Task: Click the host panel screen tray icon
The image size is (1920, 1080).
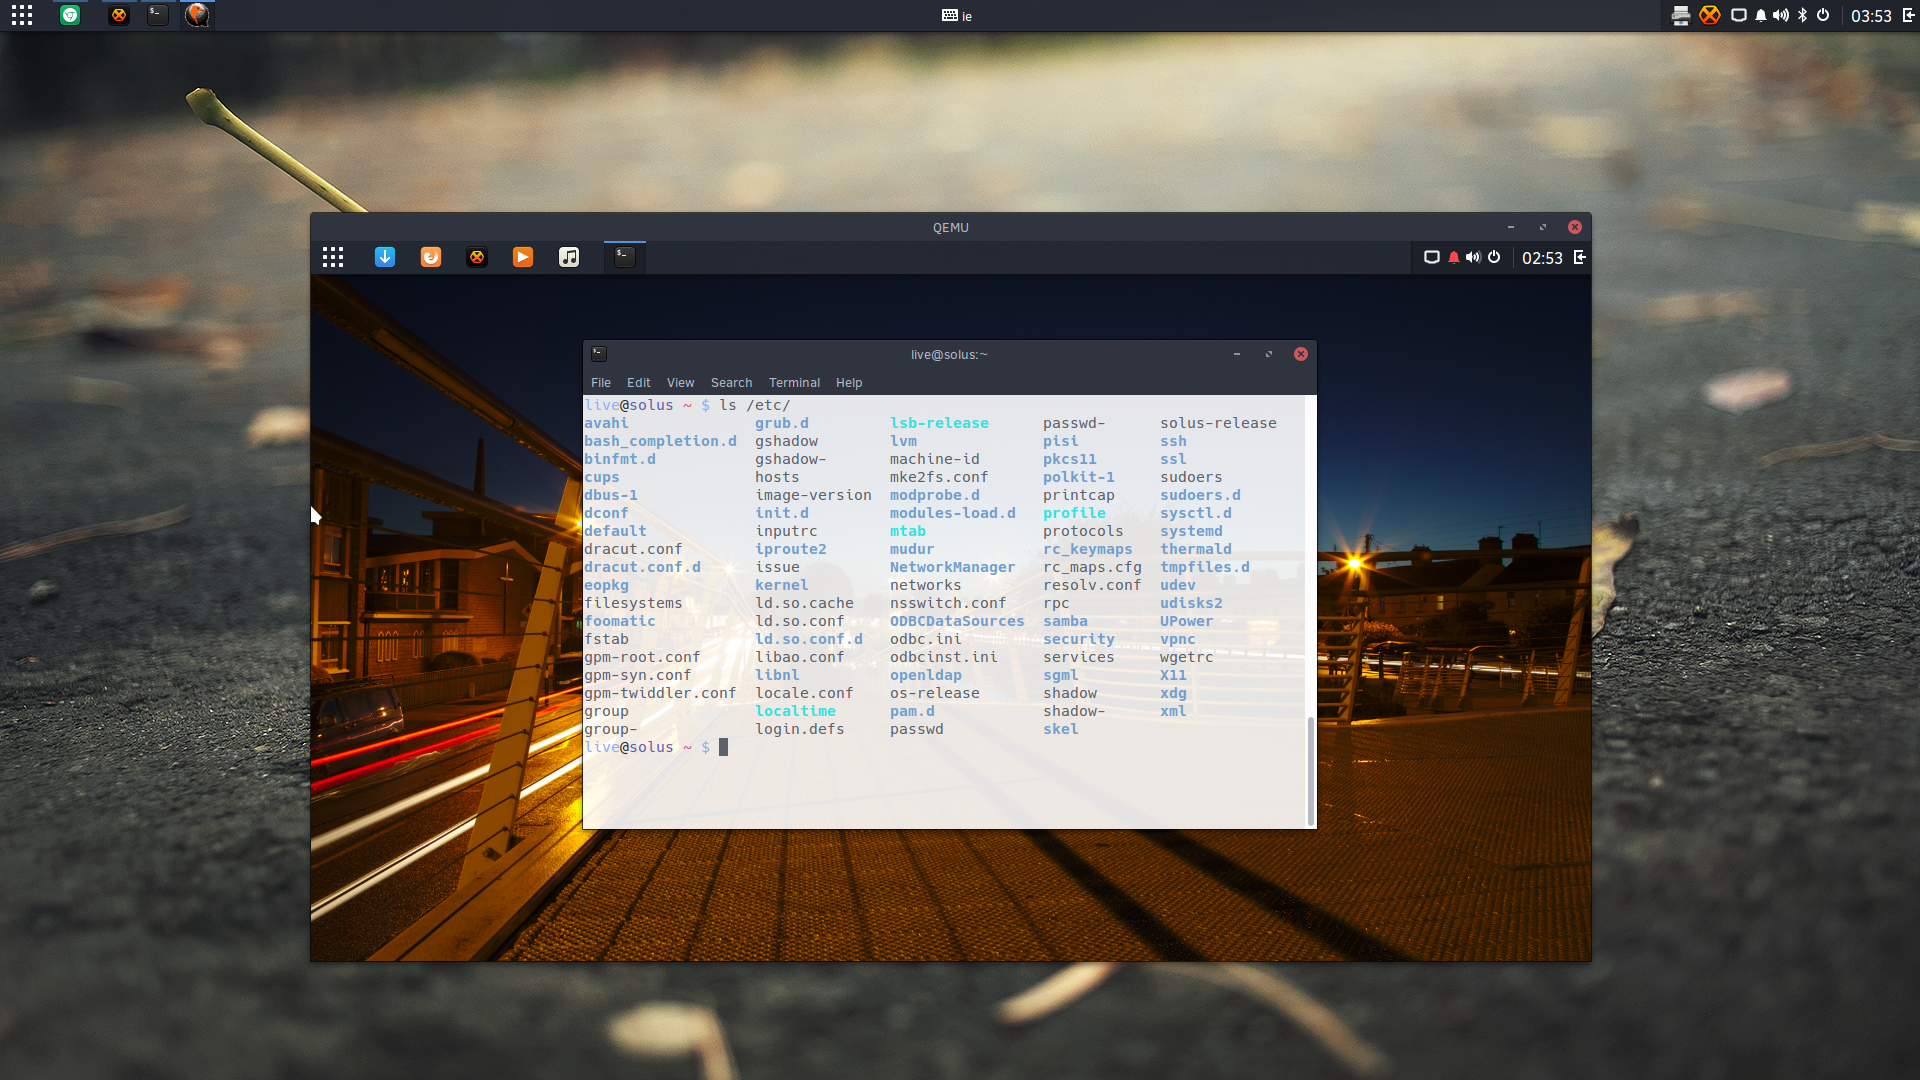Action: (1739, 15)
